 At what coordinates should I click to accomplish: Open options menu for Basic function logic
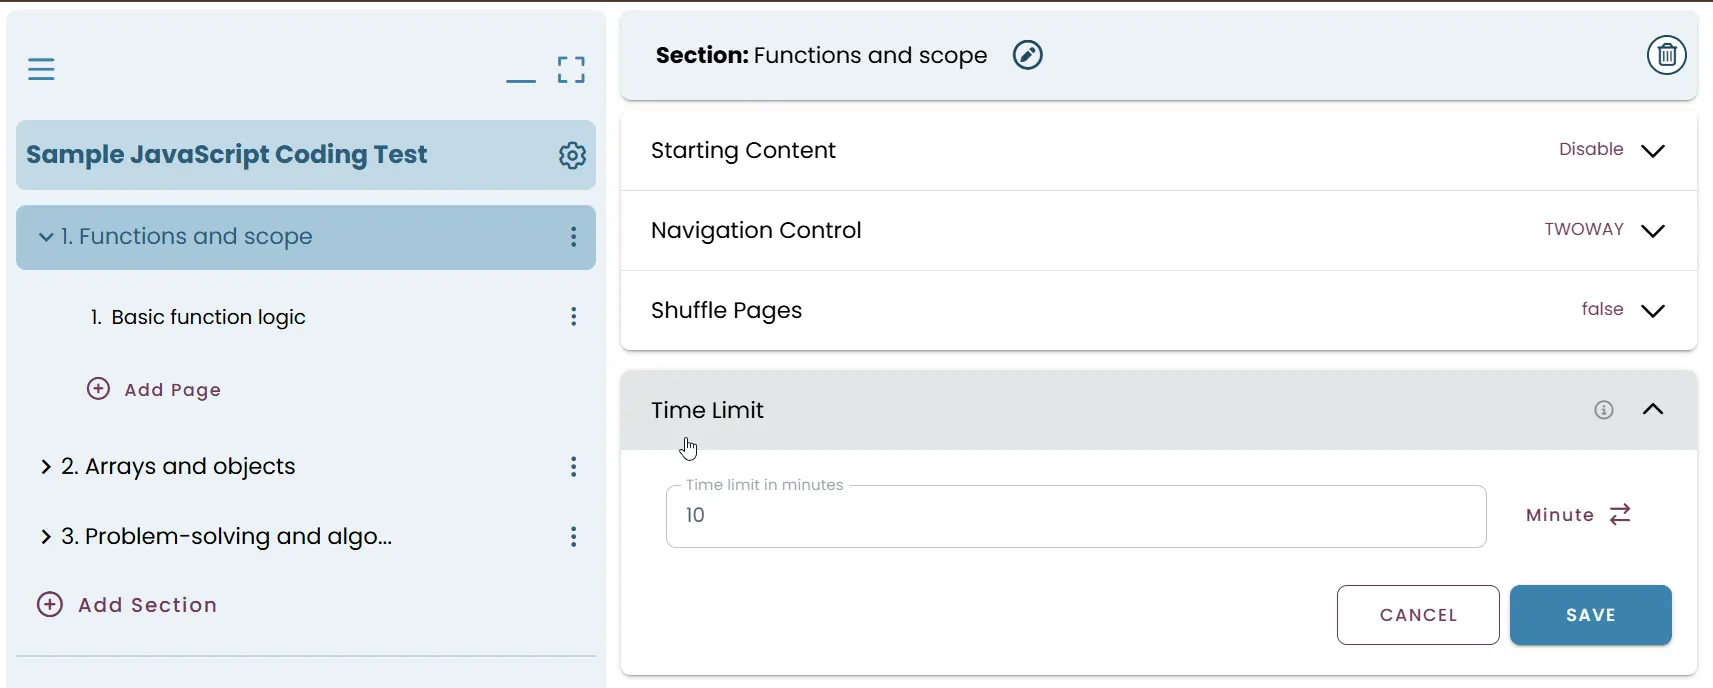pos(573,317)
